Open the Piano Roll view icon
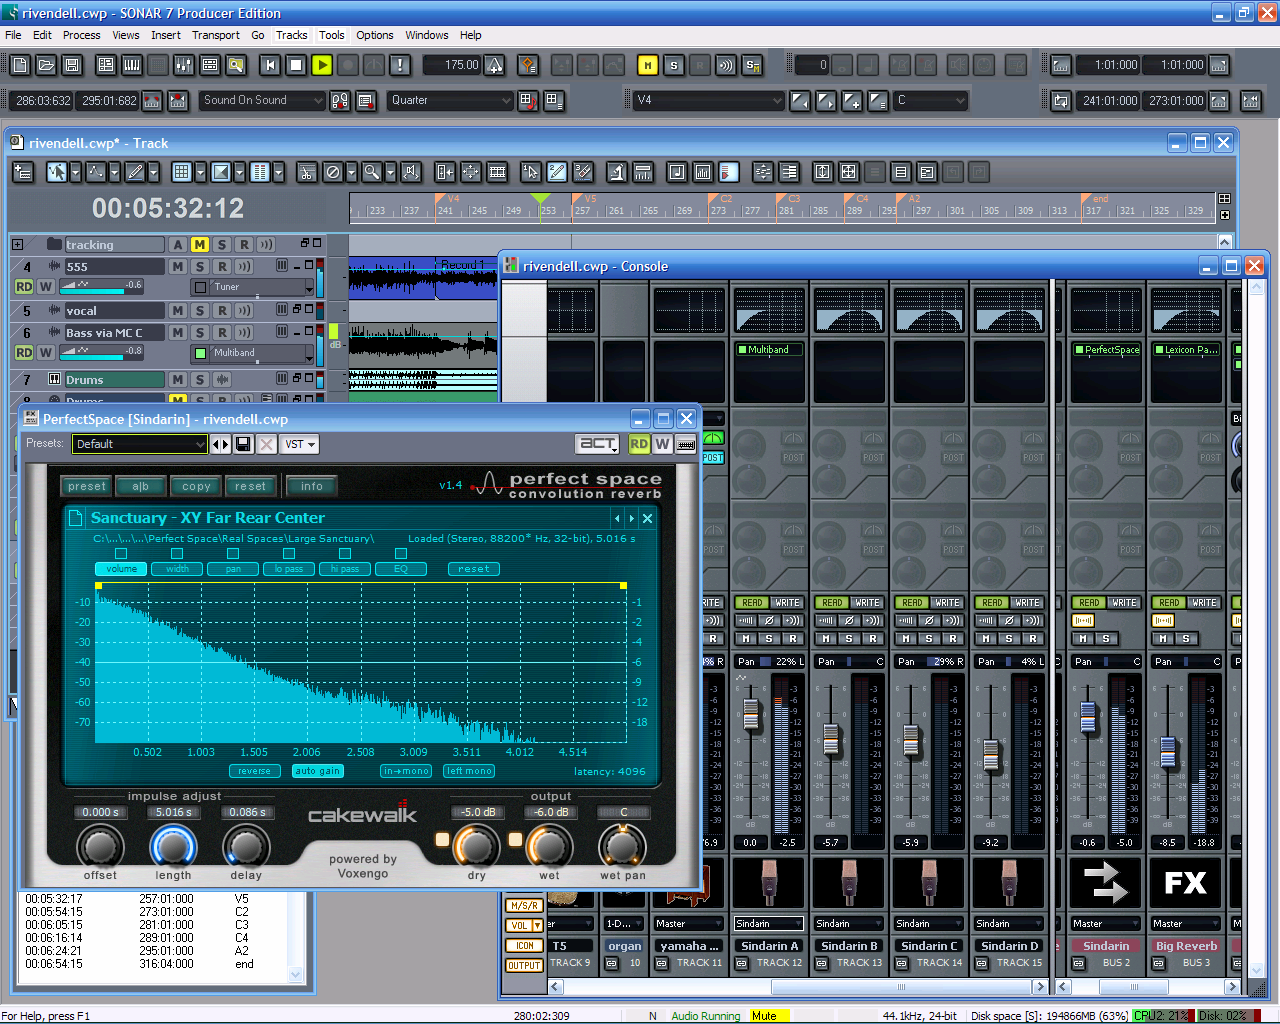Viewport: 1280px width, 1024px height. [132, 65]
